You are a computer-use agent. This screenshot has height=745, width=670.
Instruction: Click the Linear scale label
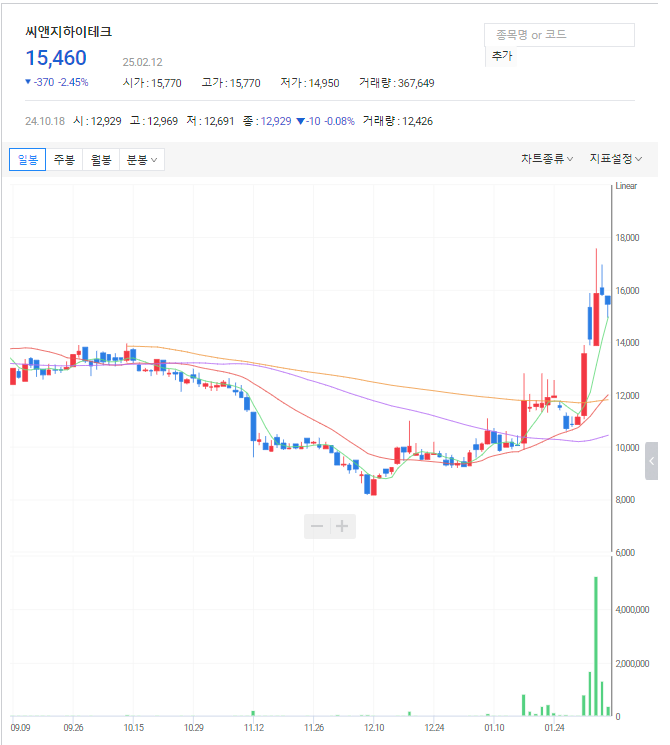coord(626,186)
